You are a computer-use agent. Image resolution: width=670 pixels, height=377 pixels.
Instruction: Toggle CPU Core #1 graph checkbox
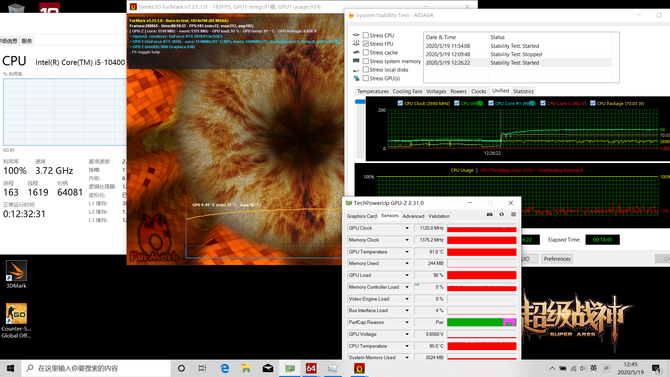pos(491,103)
